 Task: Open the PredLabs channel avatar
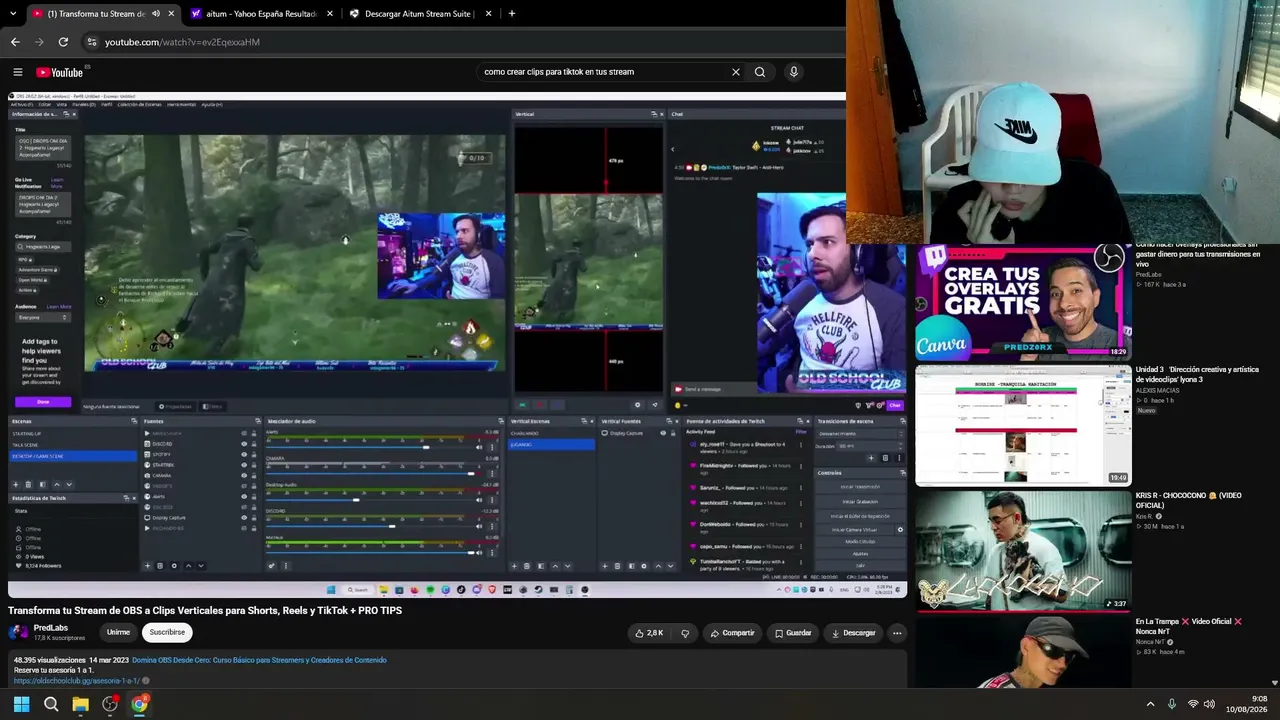[18, 632]
